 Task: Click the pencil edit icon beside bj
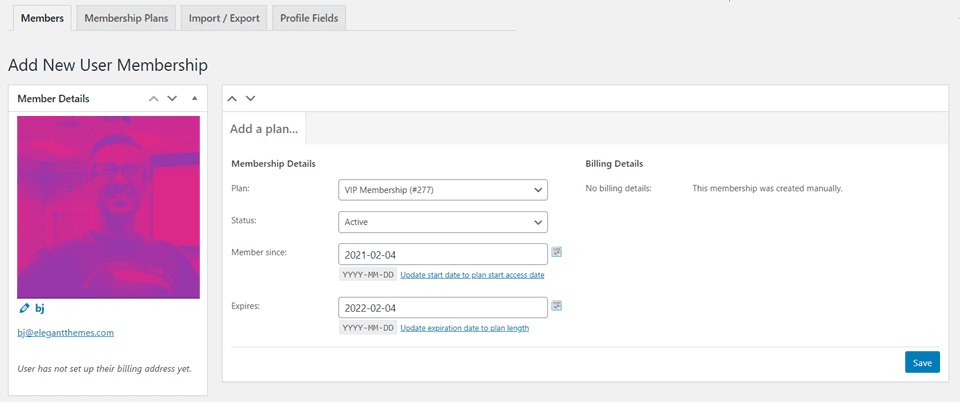coord(24,309)
